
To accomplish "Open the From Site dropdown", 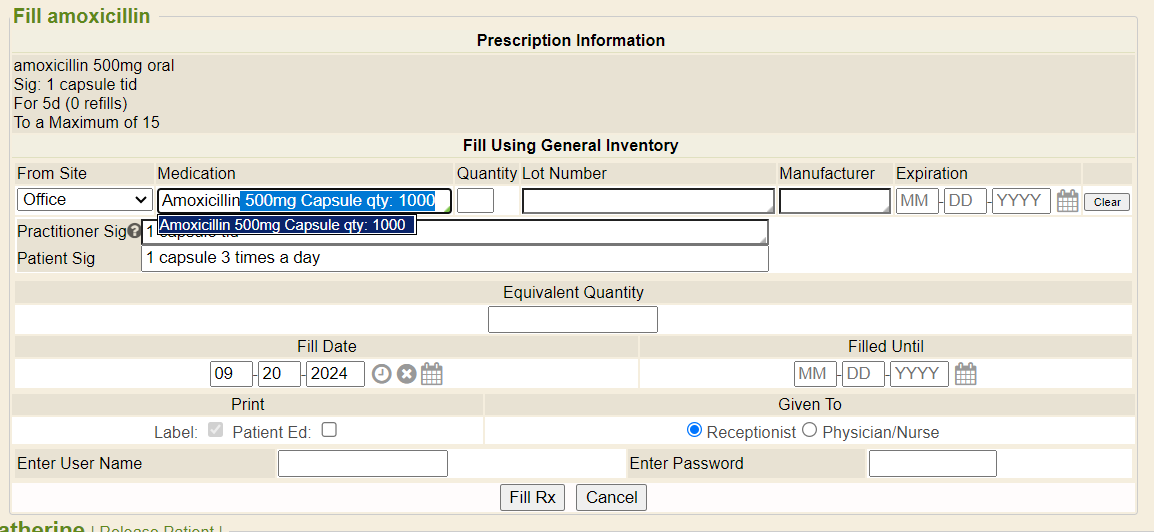I will 84,200.
